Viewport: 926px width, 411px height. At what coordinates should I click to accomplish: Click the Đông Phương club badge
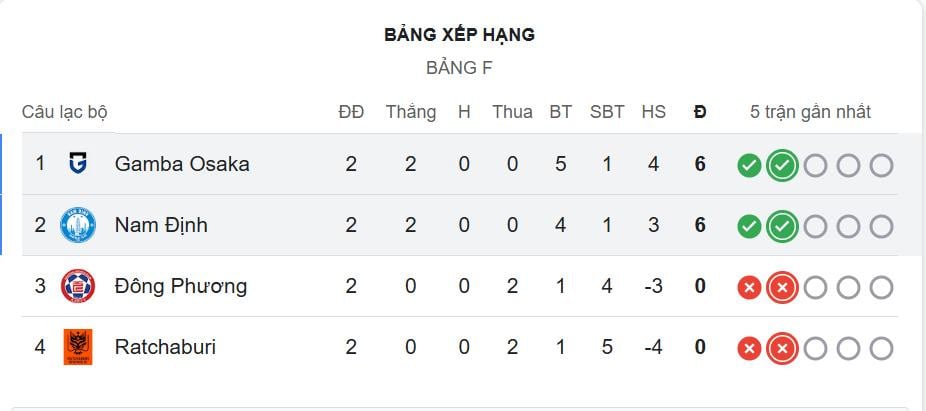pos(77,286)
